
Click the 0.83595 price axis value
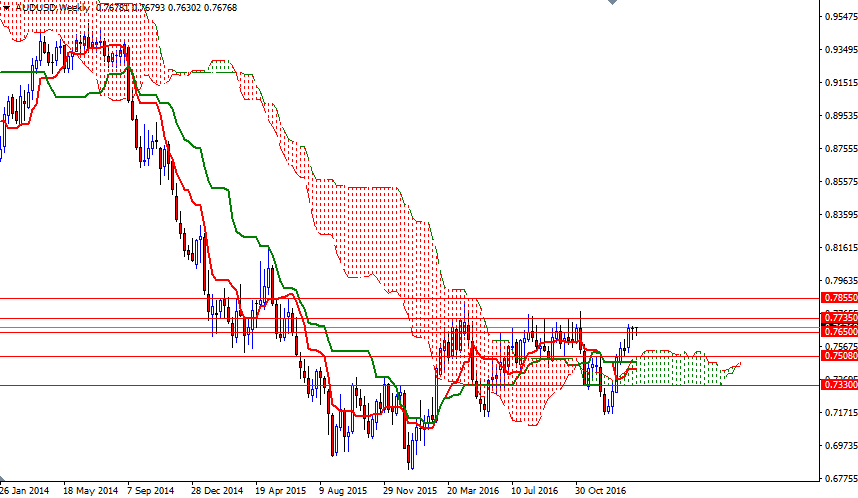click(841, 215)
